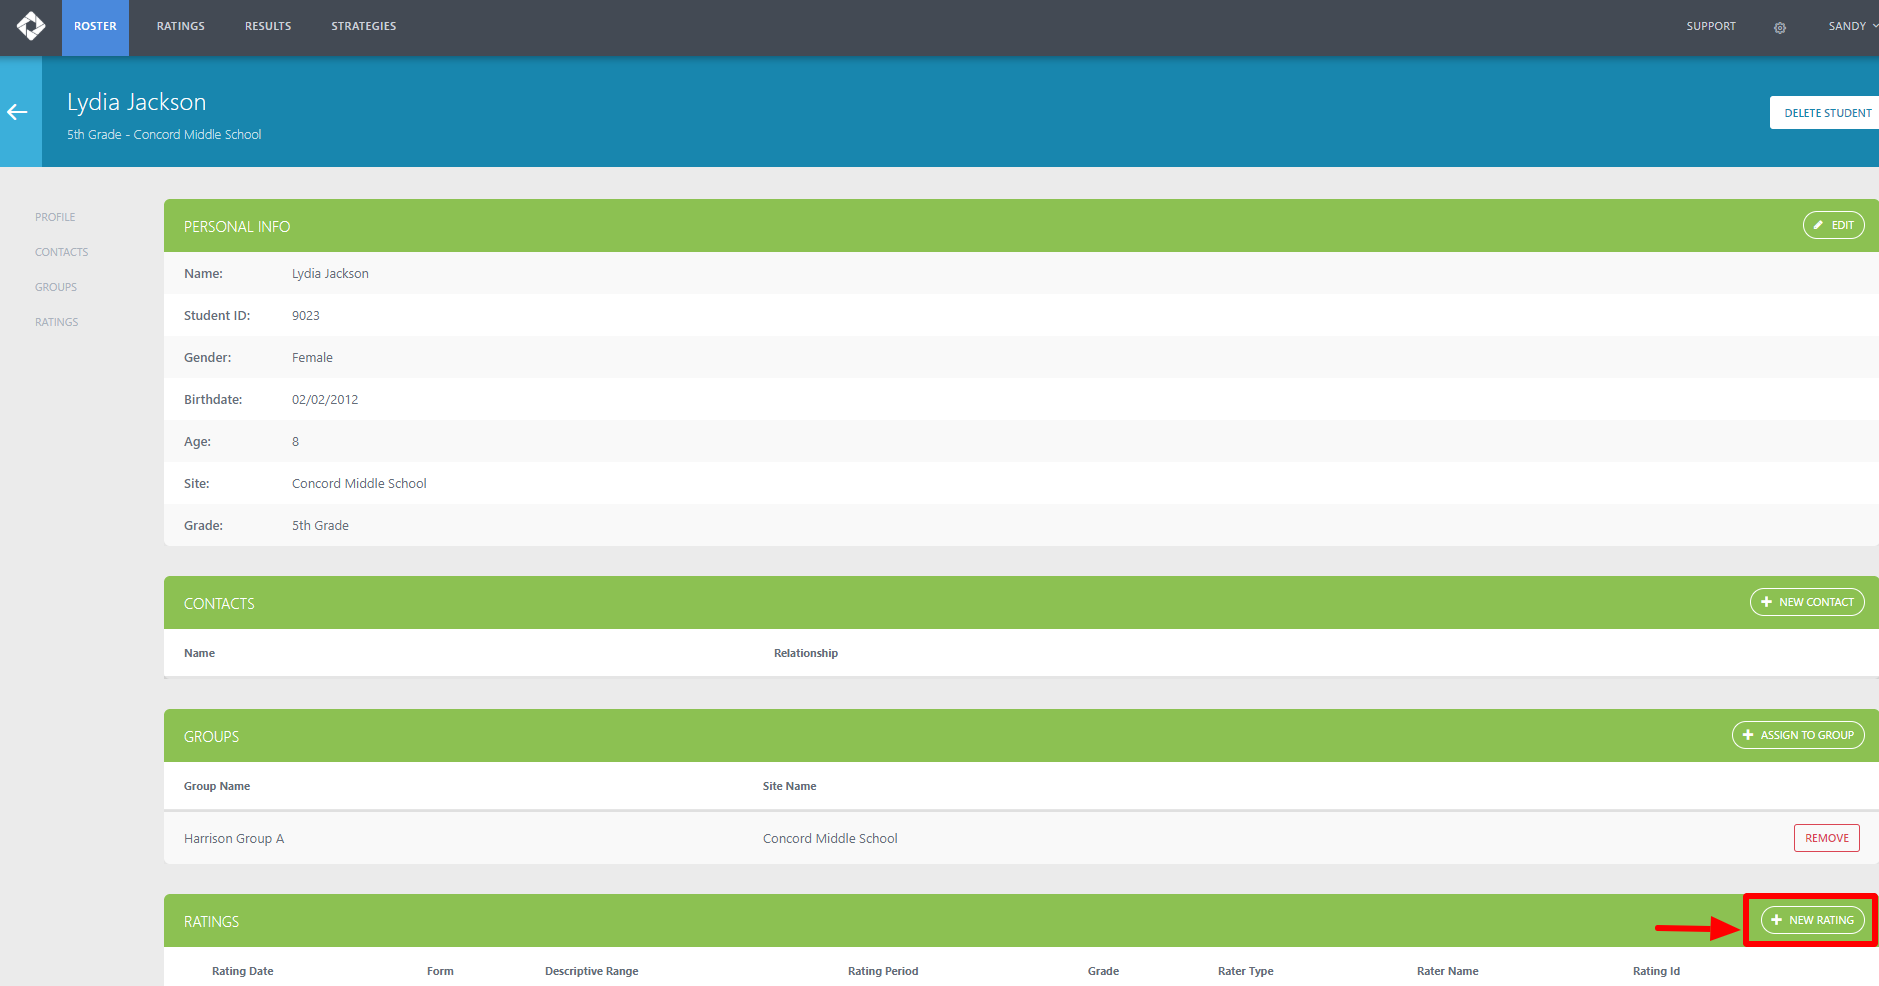This screenshot has width=1879, height=986.
Task: Create a New Rating
Action: [1812, 920]
